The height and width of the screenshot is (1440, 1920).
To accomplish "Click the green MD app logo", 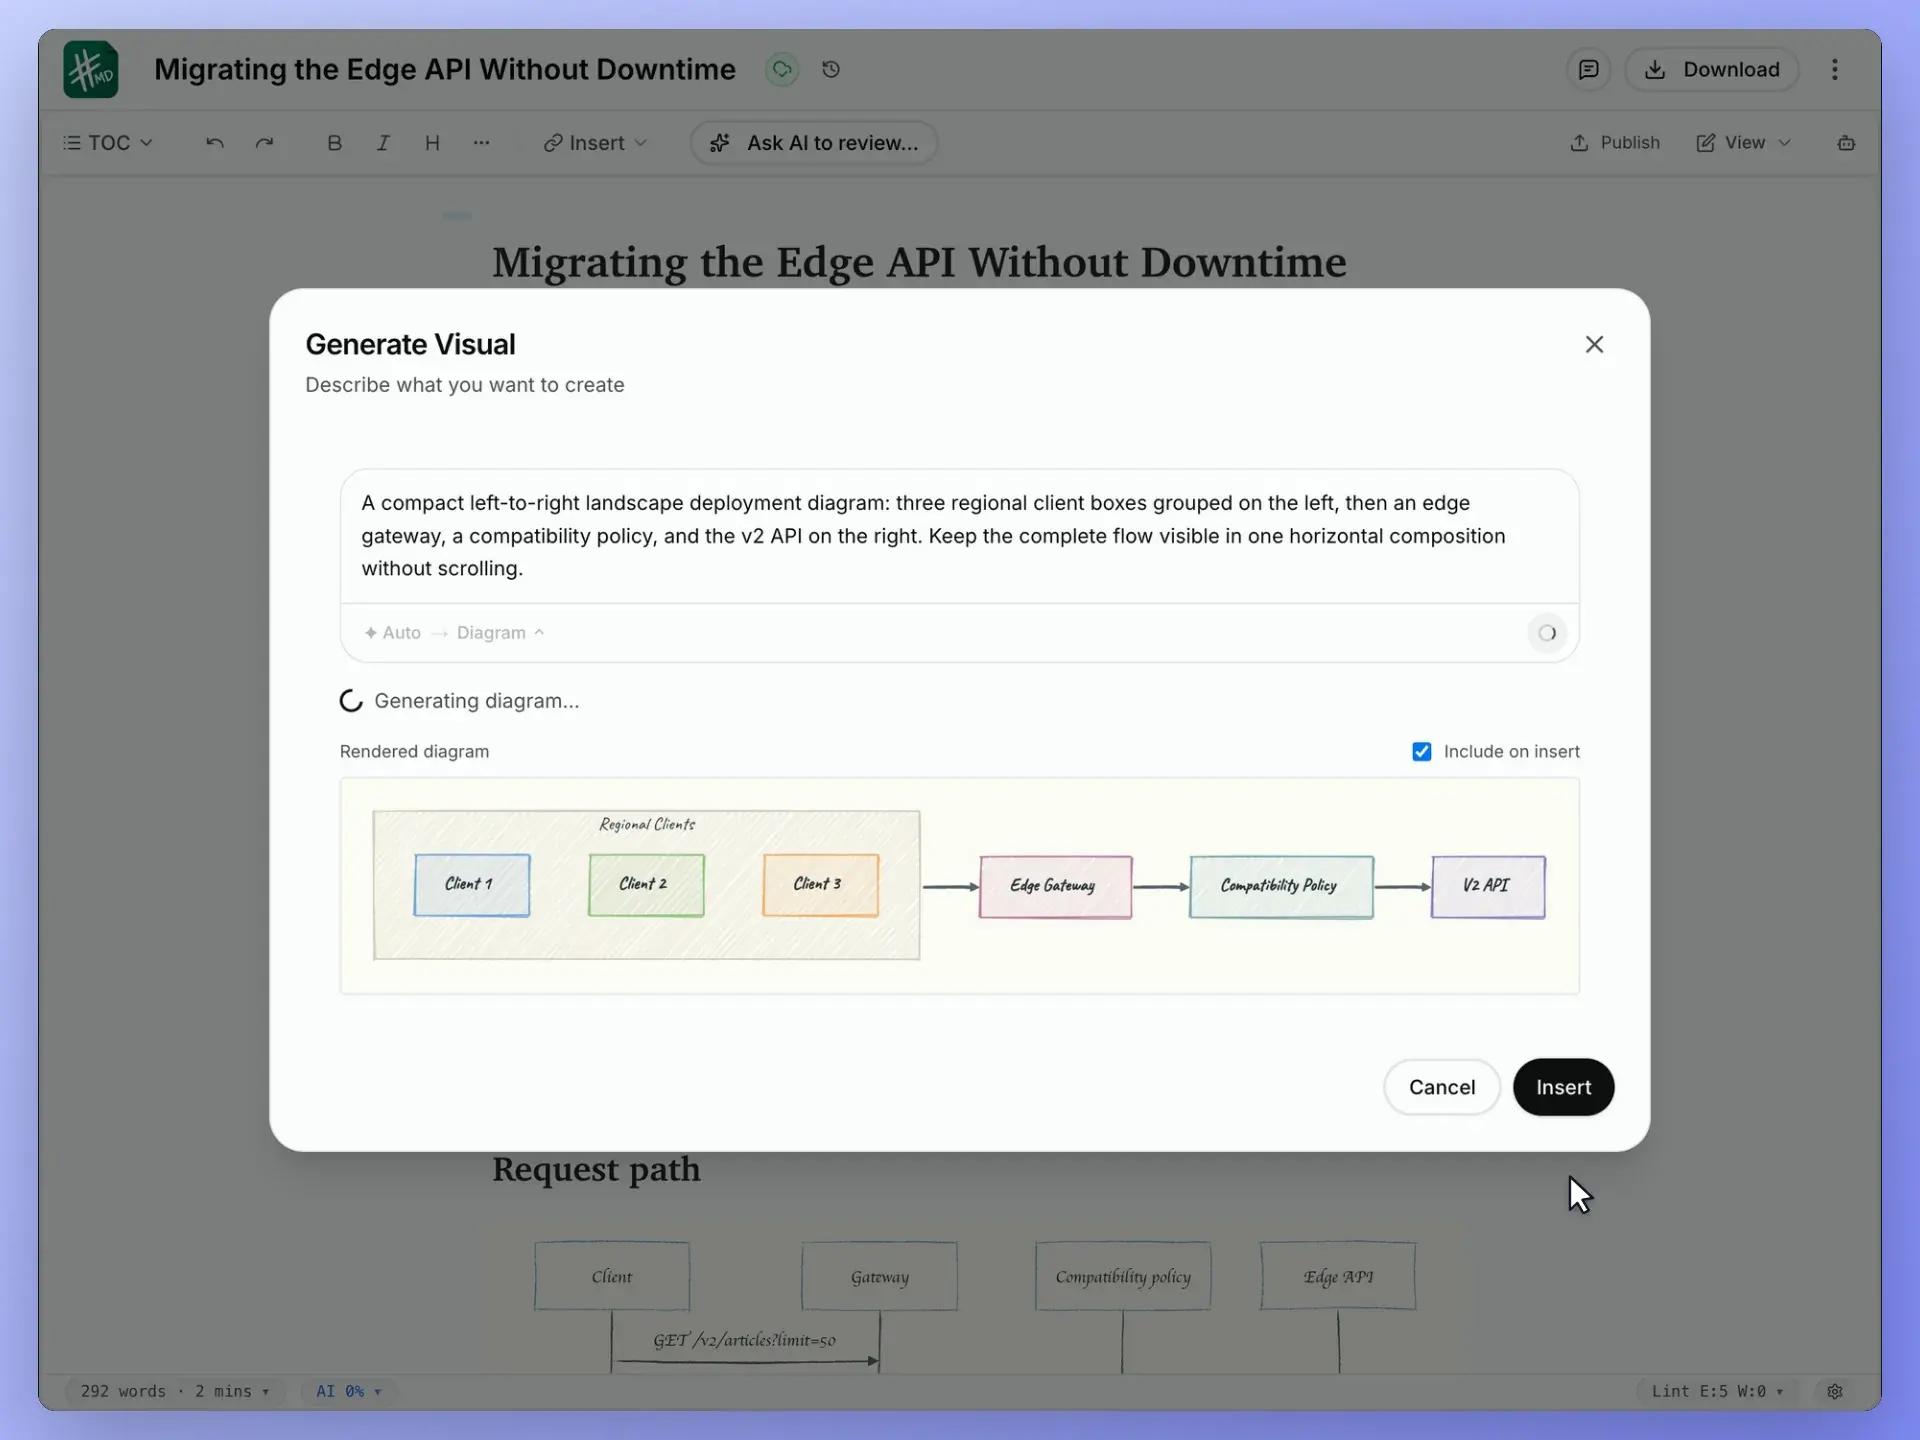I will [90, 69].
